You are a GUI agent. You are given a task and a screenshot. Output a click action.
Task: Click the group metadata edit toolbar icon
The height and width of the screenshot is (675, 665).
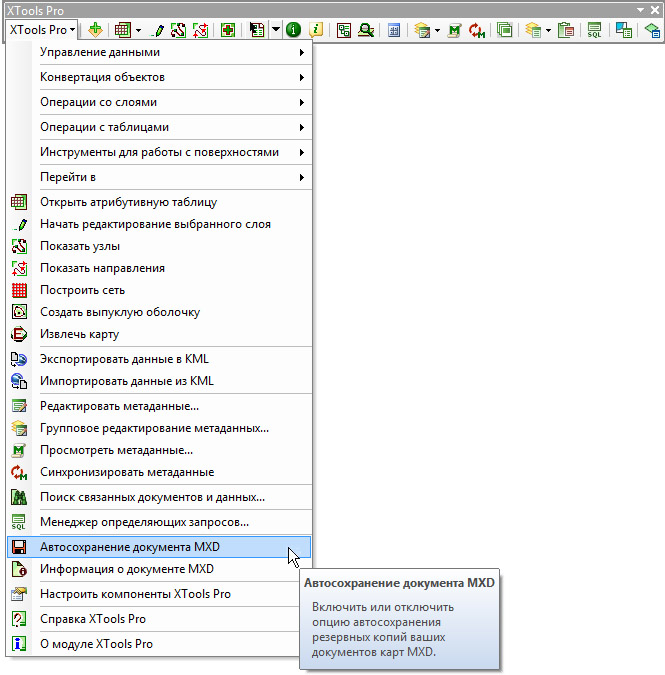(x=422, y=30)
